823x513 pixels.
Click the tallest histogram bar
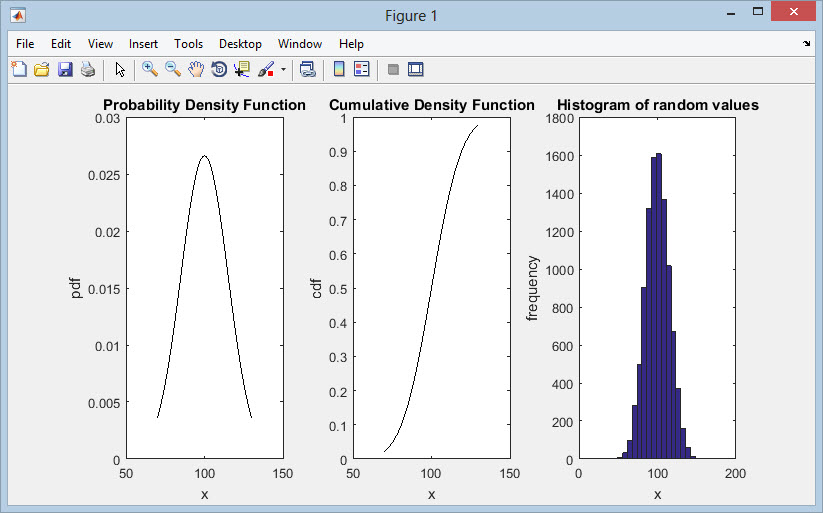[x=659, y=306]
